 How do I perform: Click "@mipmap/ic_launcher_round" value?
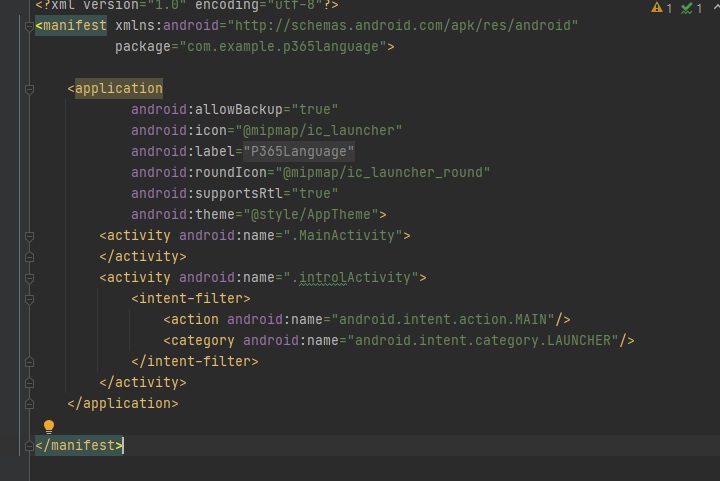tap(382, 173)
